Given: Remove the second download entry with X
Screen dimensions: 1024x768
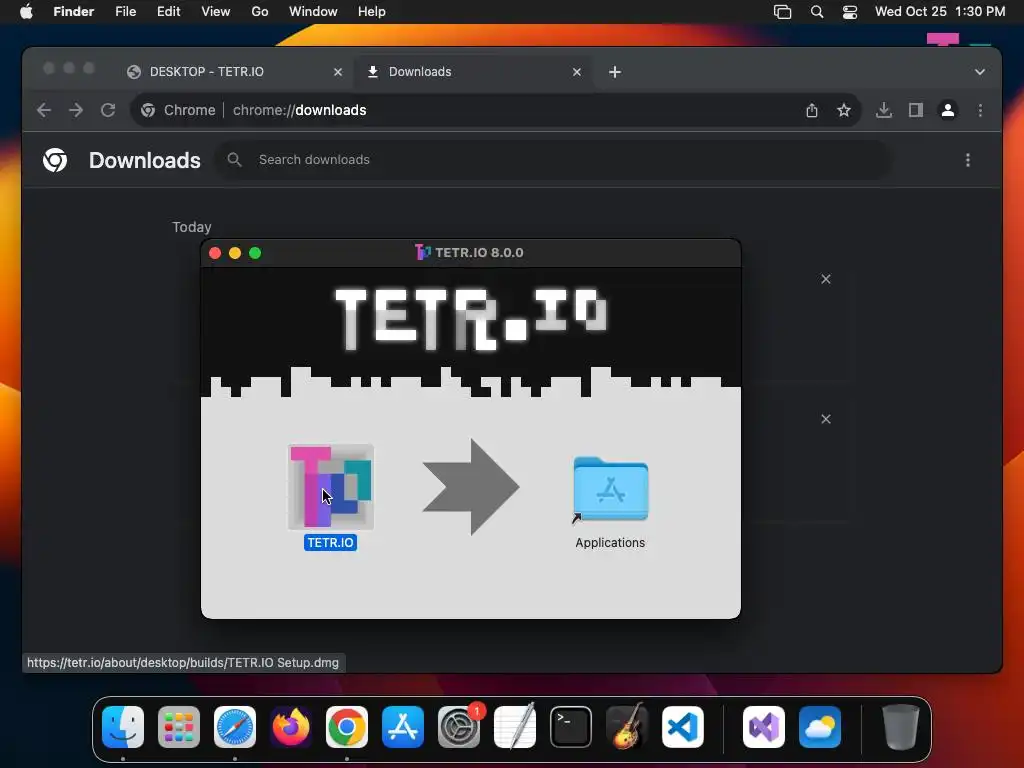Looking at the screenshot, I should pos(825,419).
